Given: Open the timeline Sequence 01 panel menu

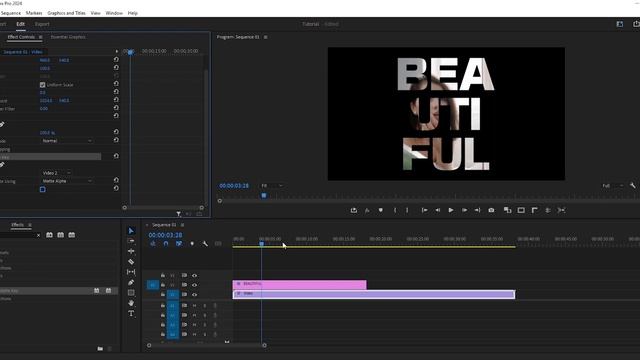Looking at the screenshot, I should (182, 225).
